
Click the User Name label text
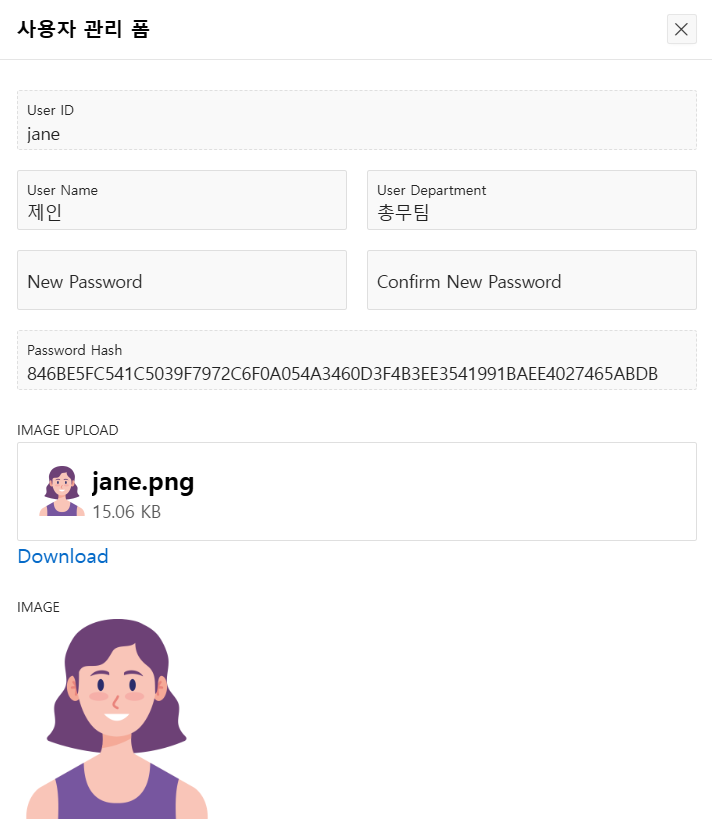tap(63, 190)
